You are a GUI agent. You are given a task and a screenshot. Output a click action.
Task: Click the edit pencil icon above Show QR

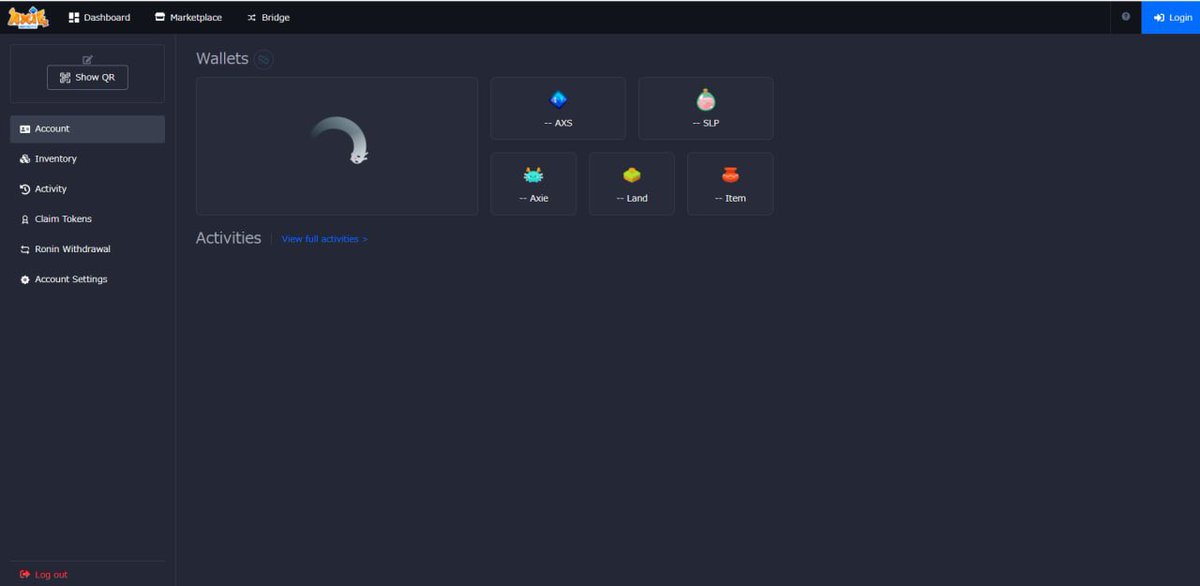[x=87, y=60]
